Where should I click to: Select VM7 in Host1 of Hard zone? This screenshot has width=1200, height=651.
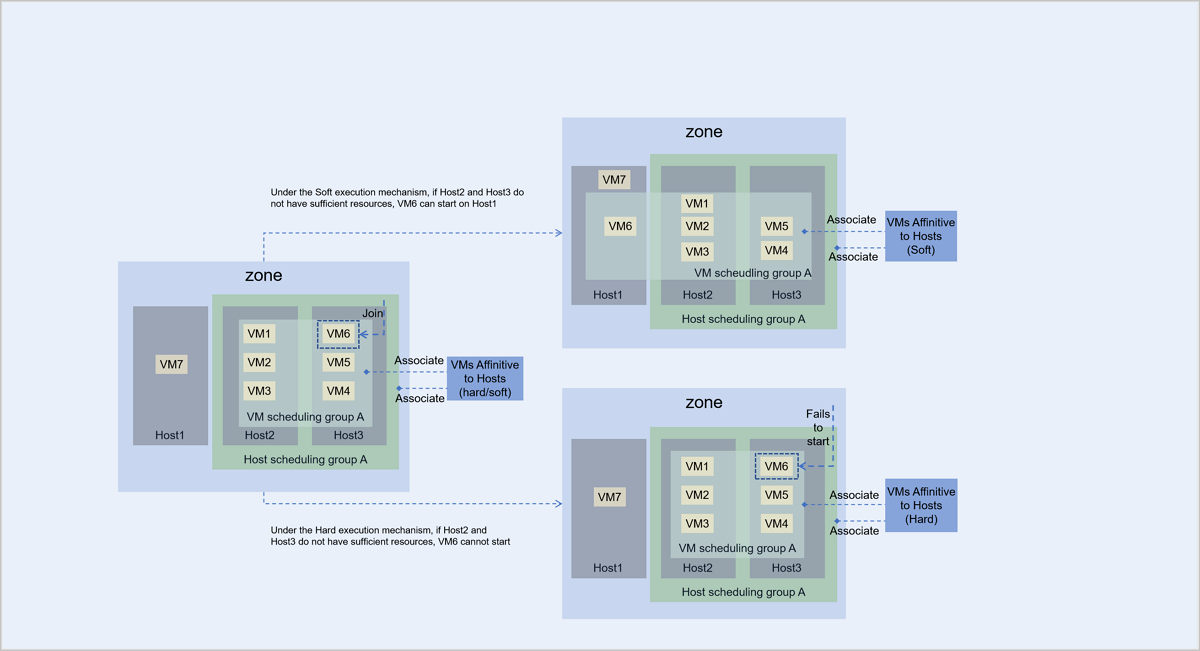click(x=610, y=497)
